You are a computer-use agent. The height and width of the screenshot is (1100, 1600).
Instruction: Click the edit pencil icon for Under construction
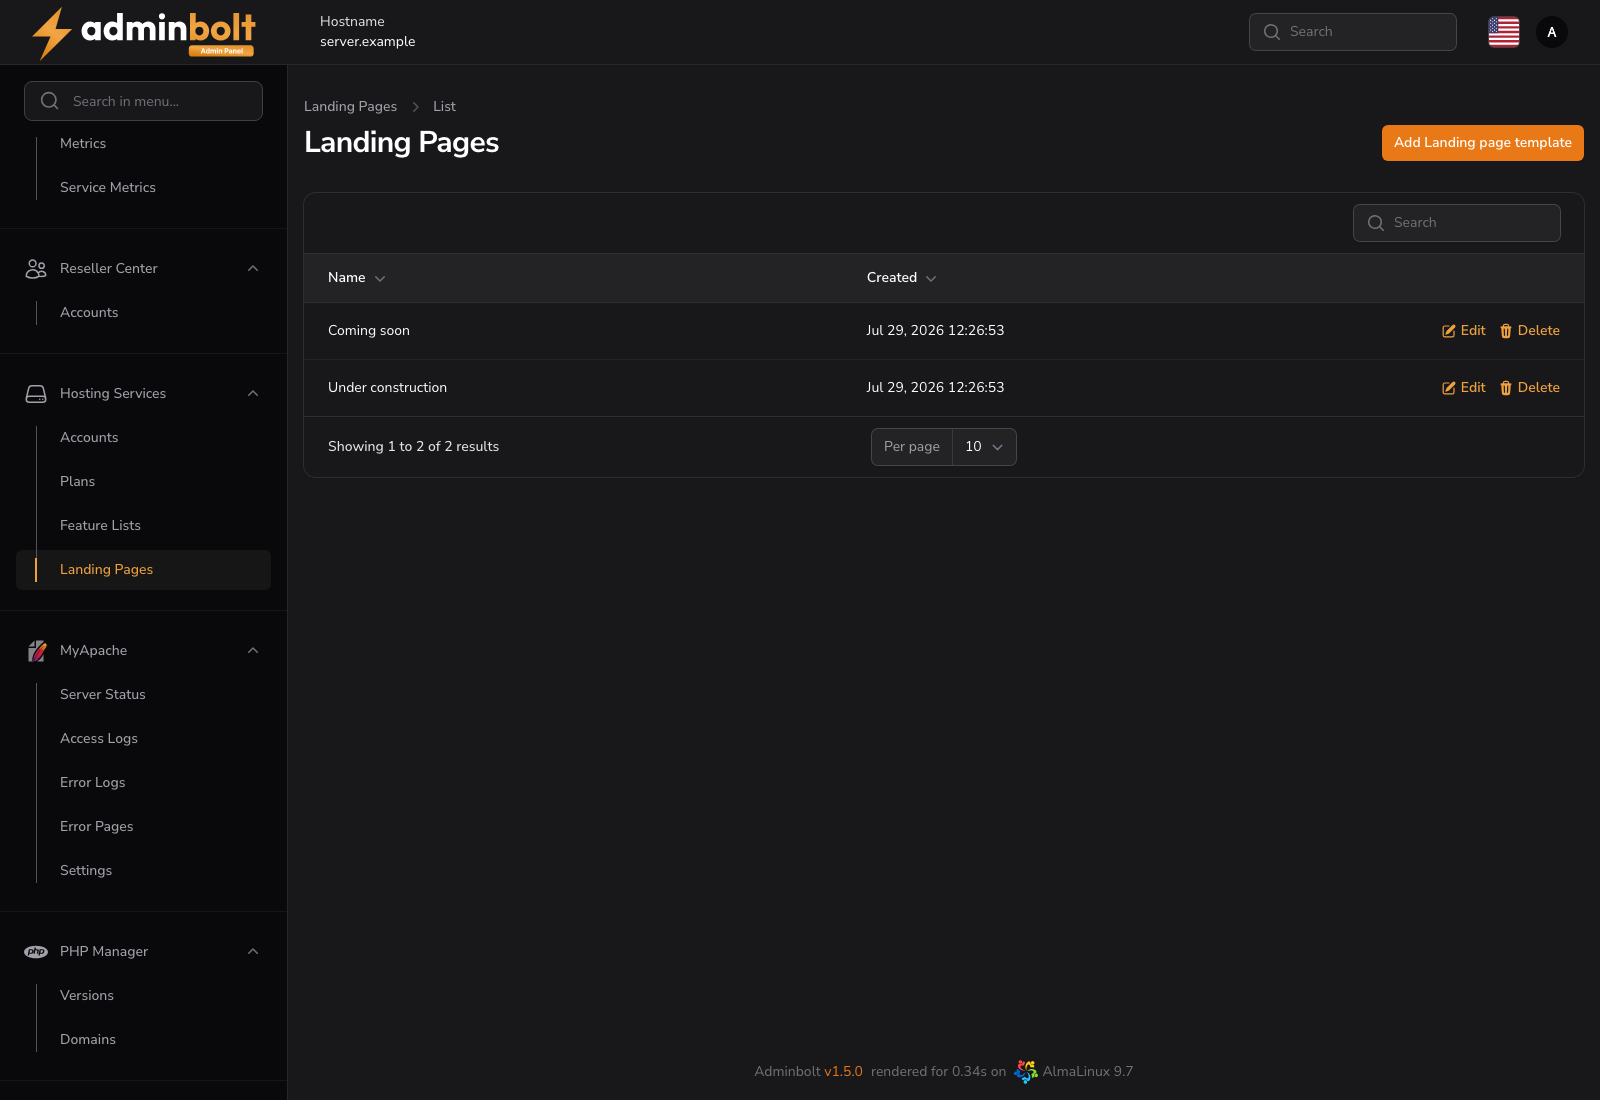(x=1448, y=388)
